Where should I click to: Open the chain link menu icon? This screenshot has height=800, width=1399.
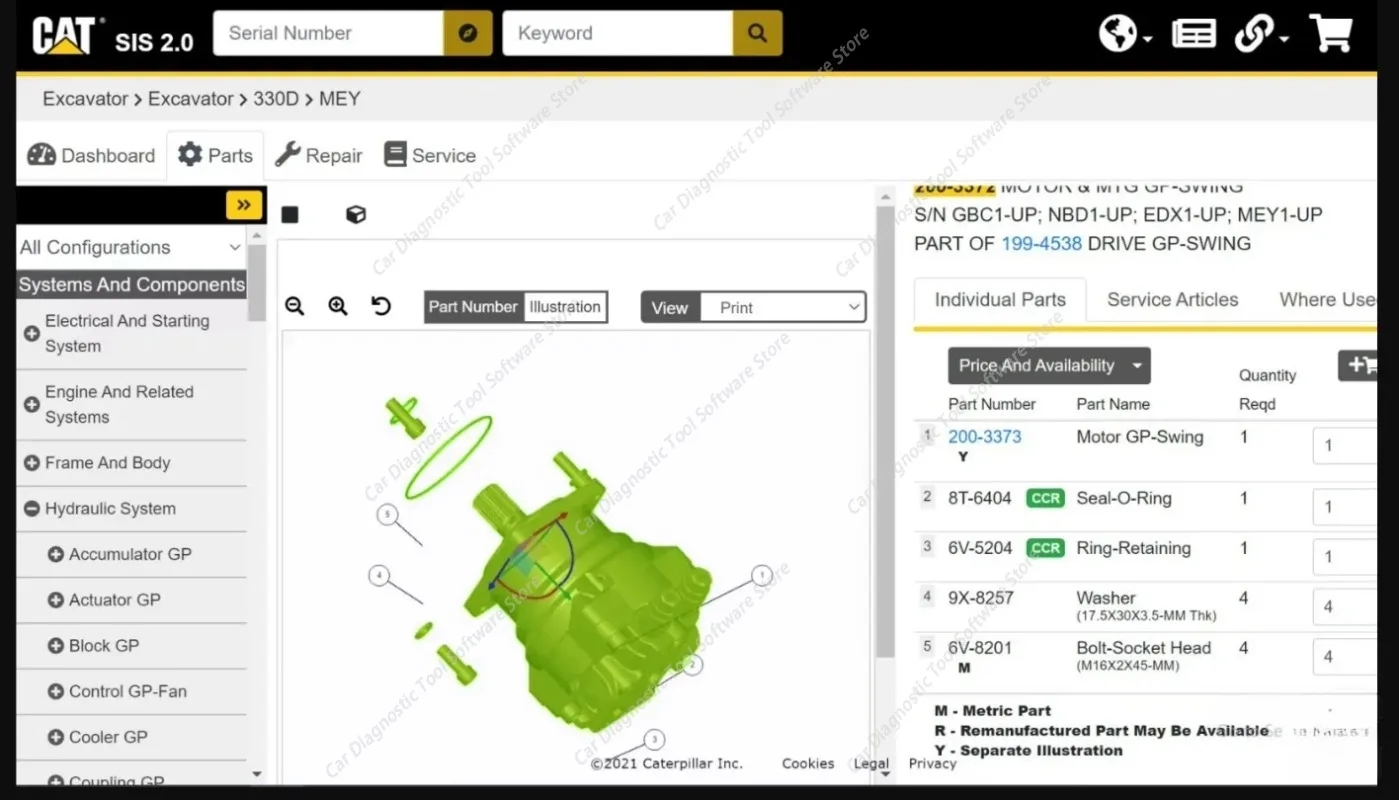[1260, 34]
